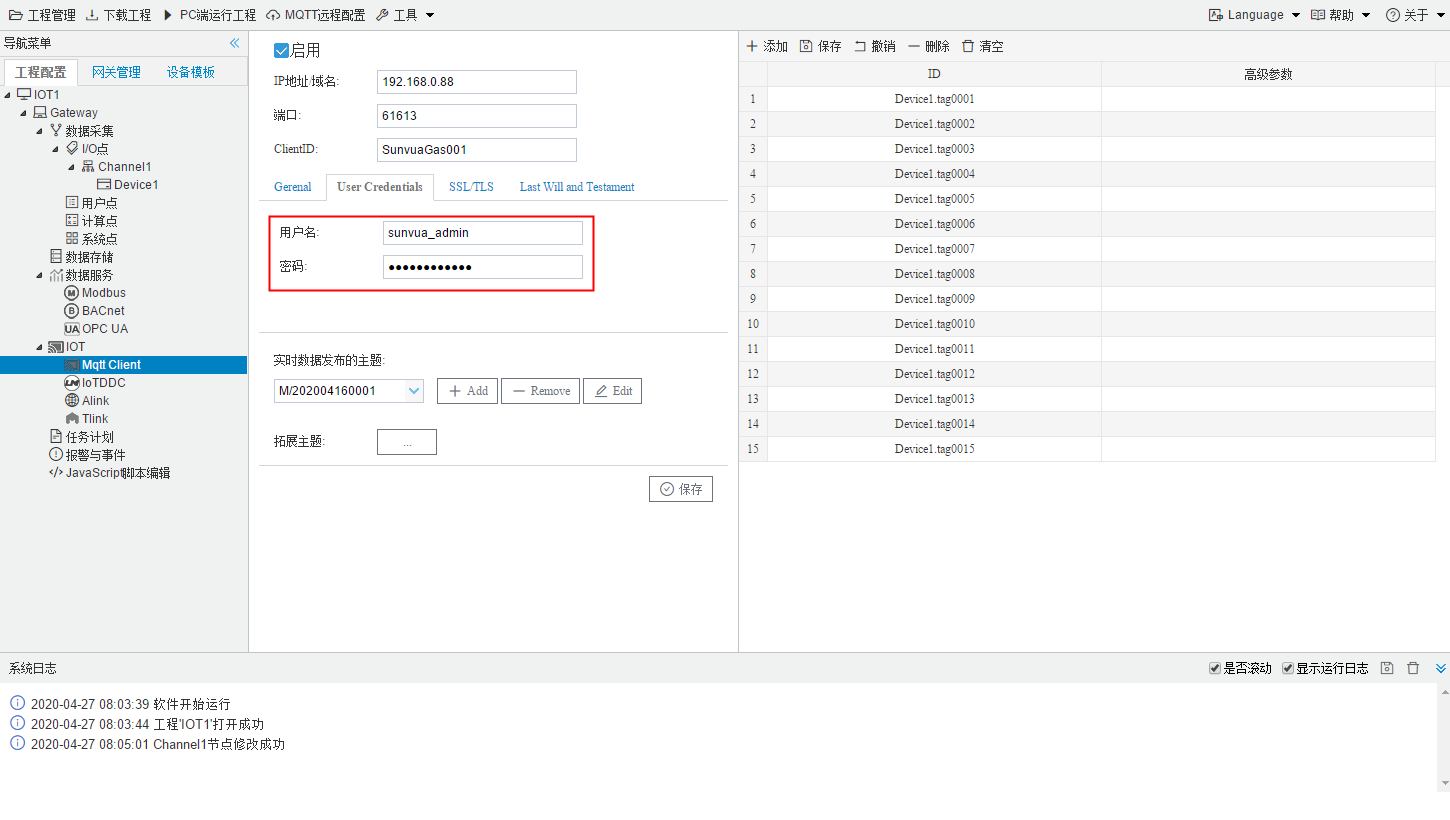Image resolution: width=1450 pixels, height=820 pixels.
Task: Collapse the IOT tree node
Action: point(40,347)
